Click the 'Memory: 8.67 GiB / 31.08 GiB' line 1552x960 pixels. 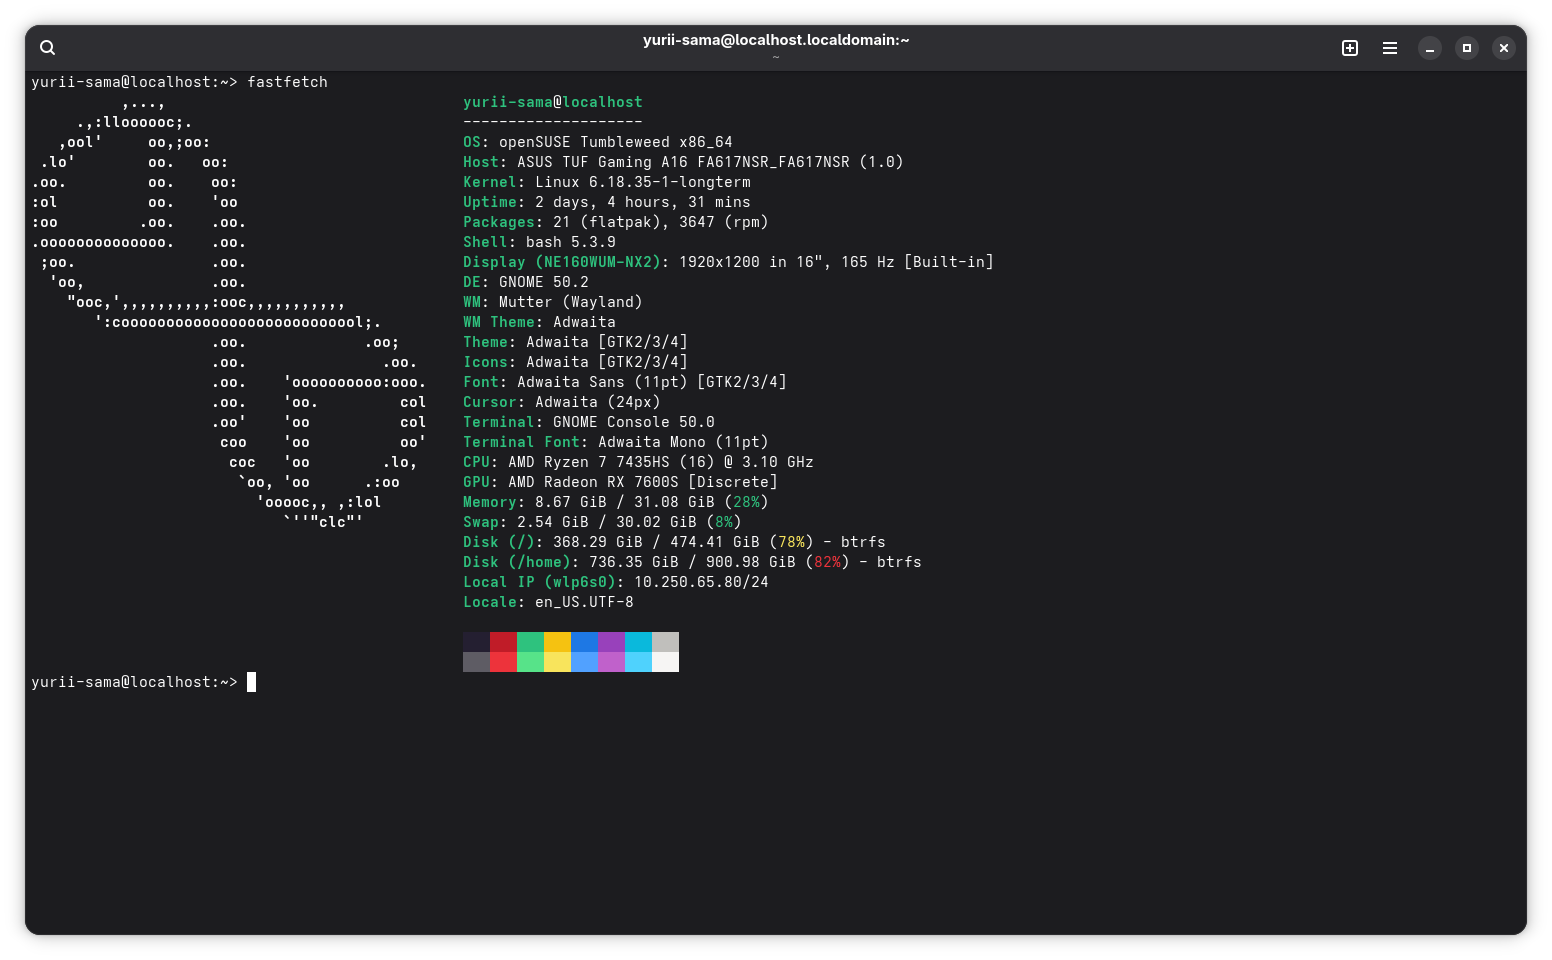[616, 502]
